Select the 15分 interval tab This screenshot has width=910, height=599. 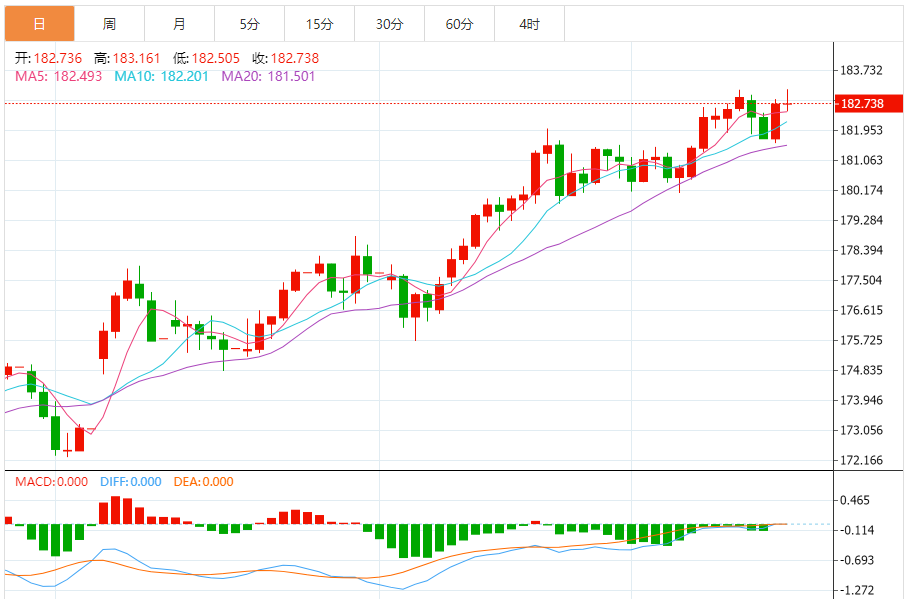[319, 23]
